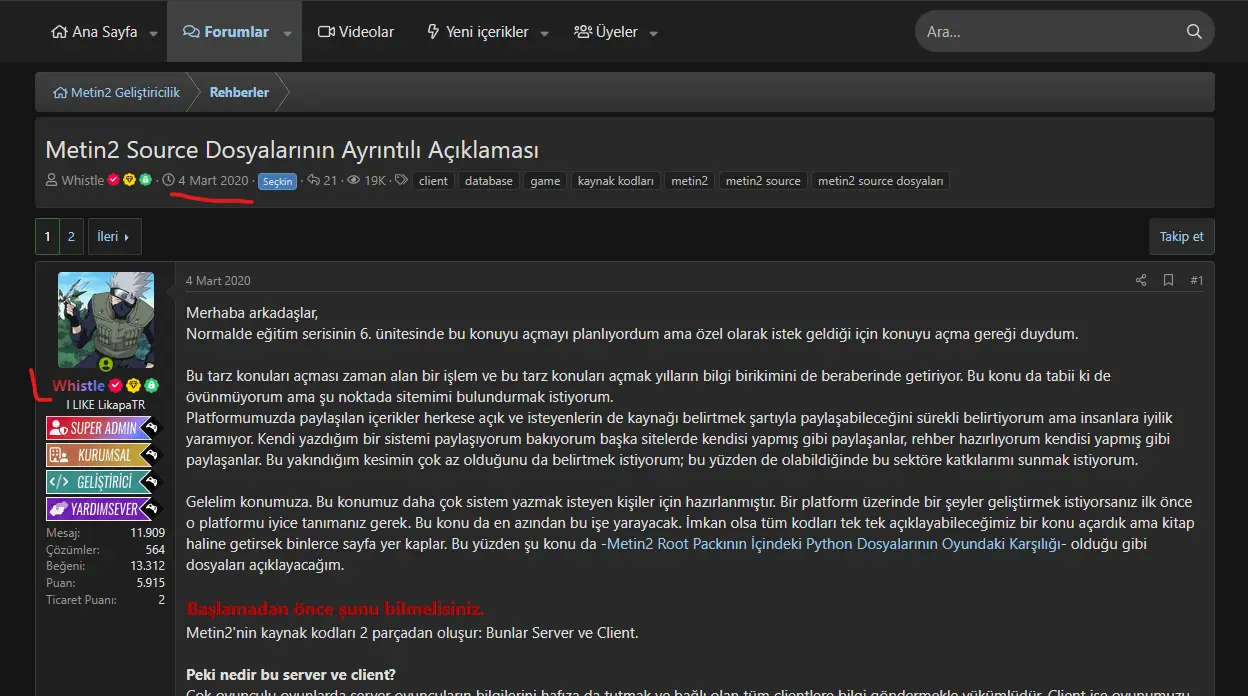The image size is (1248, 696).
Task: Open the Rehberler breadcrumb
Action: click(x=239, y=92)
